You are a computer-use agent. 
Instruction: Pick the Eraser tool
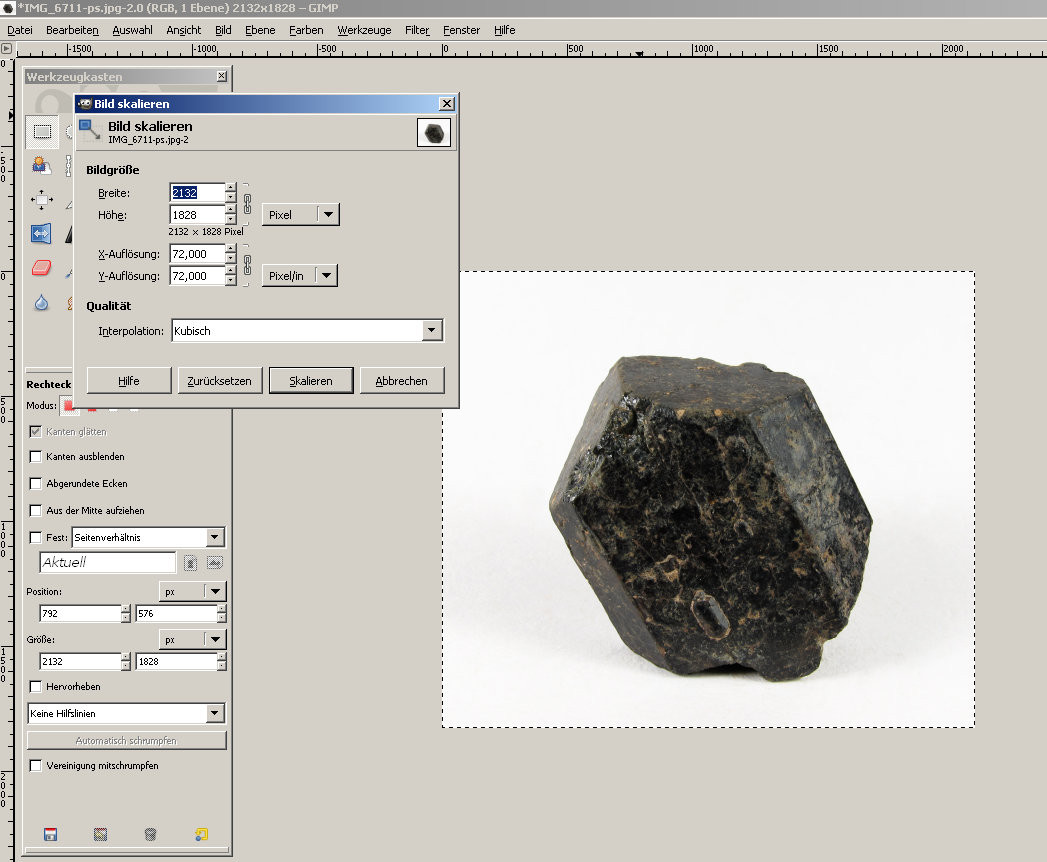click(41, 268)
